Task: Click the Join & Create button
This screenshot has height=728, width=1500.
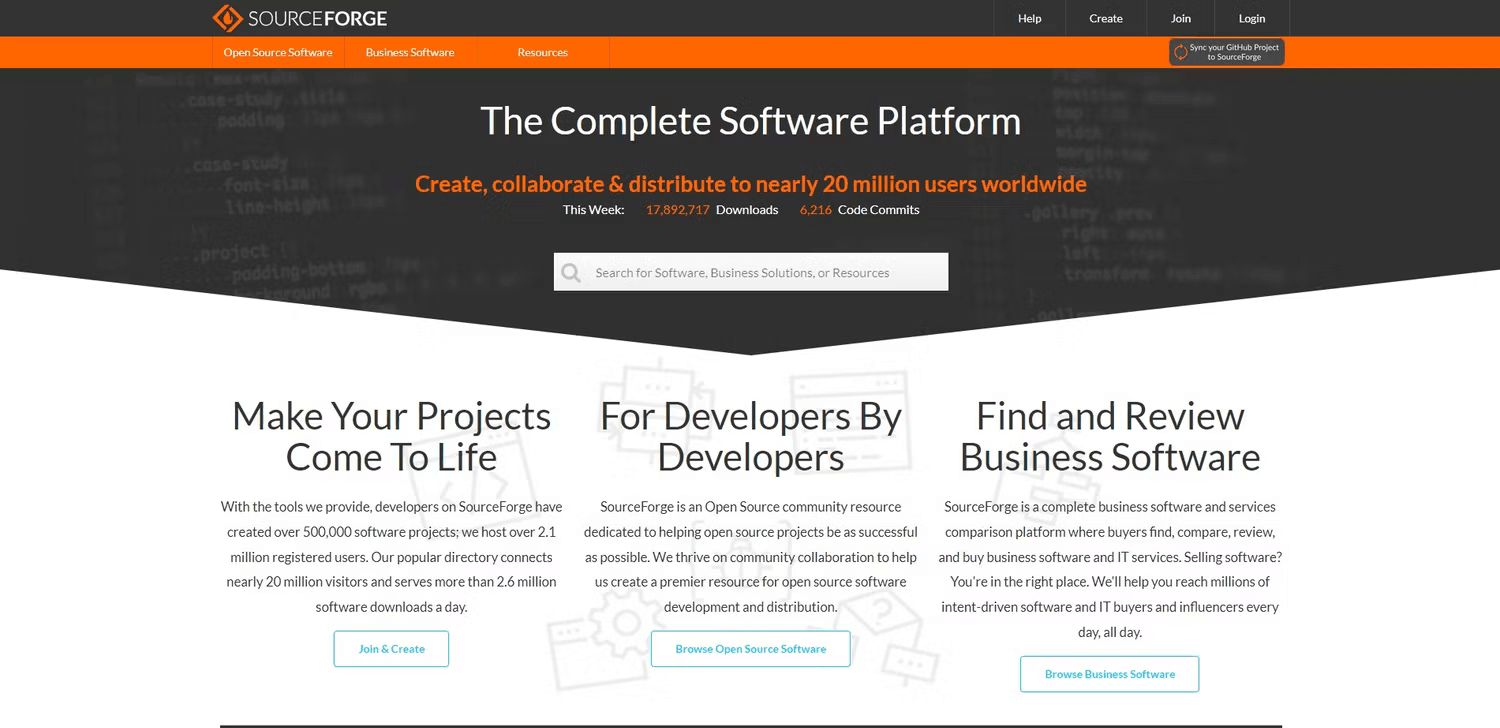Action: (x=391, y=649)
